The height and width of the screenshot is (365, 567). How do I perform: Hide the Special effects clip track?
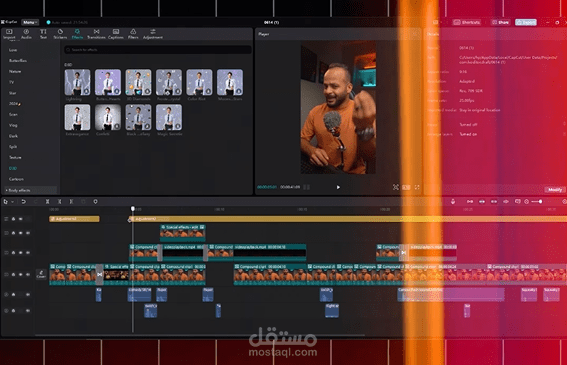[21, 233]
